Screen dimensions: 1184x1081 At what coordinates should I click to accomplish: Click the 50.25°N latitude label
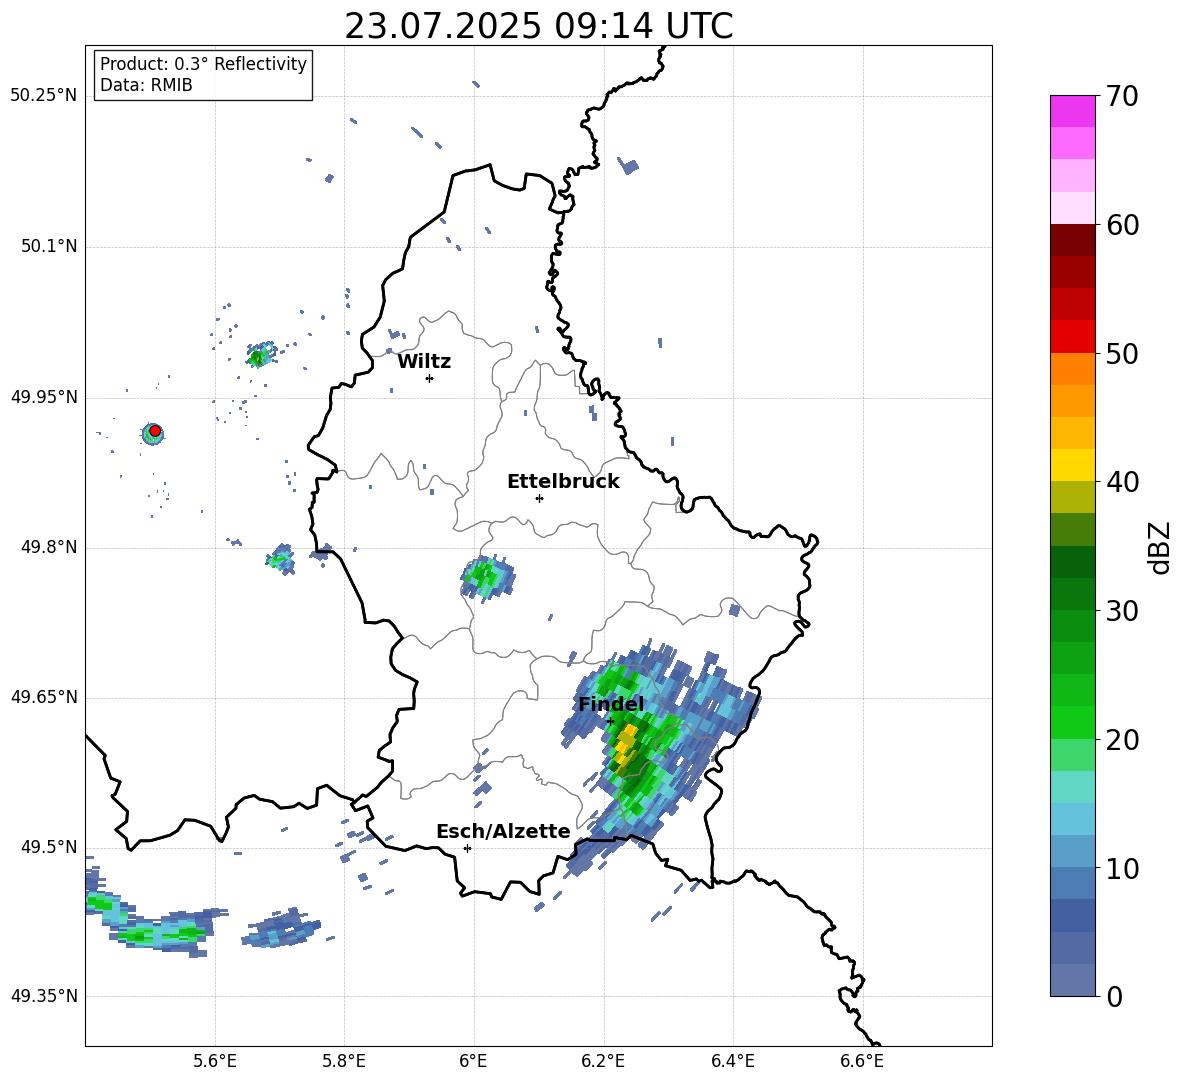(44, 96)
